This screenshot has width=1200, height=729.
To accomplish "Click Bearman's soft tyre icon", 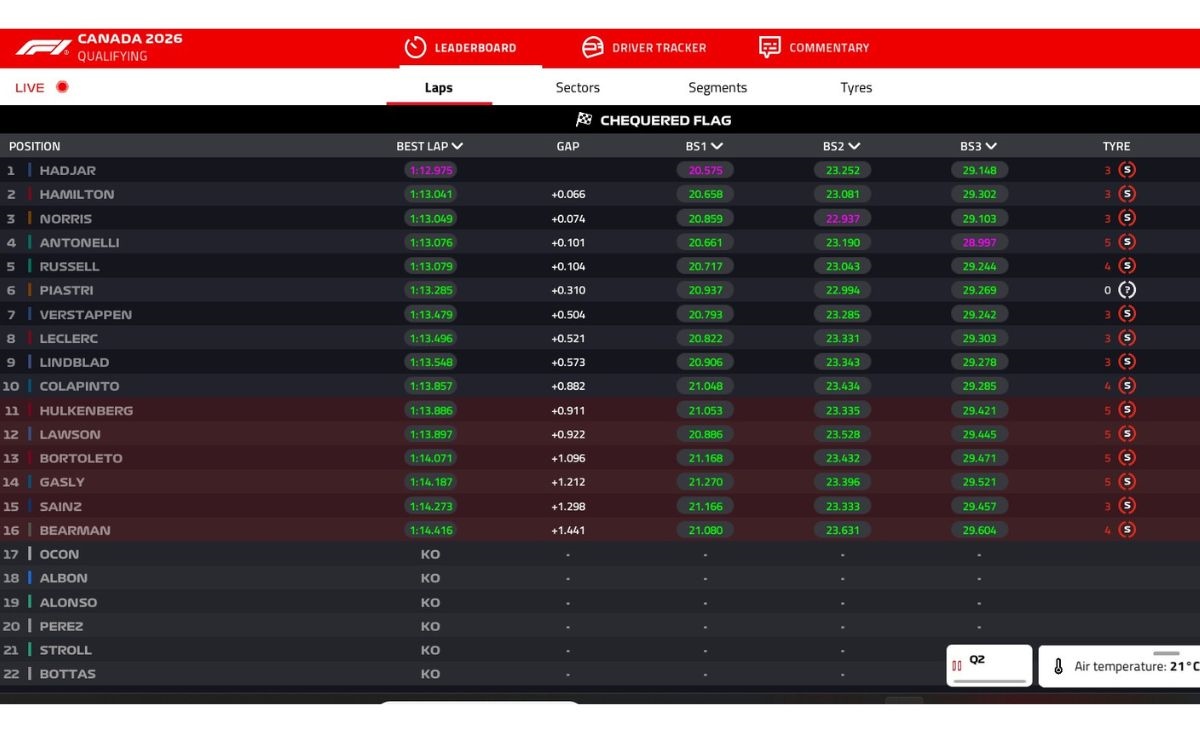I will pyautogui.click(x=1127, y=530).
